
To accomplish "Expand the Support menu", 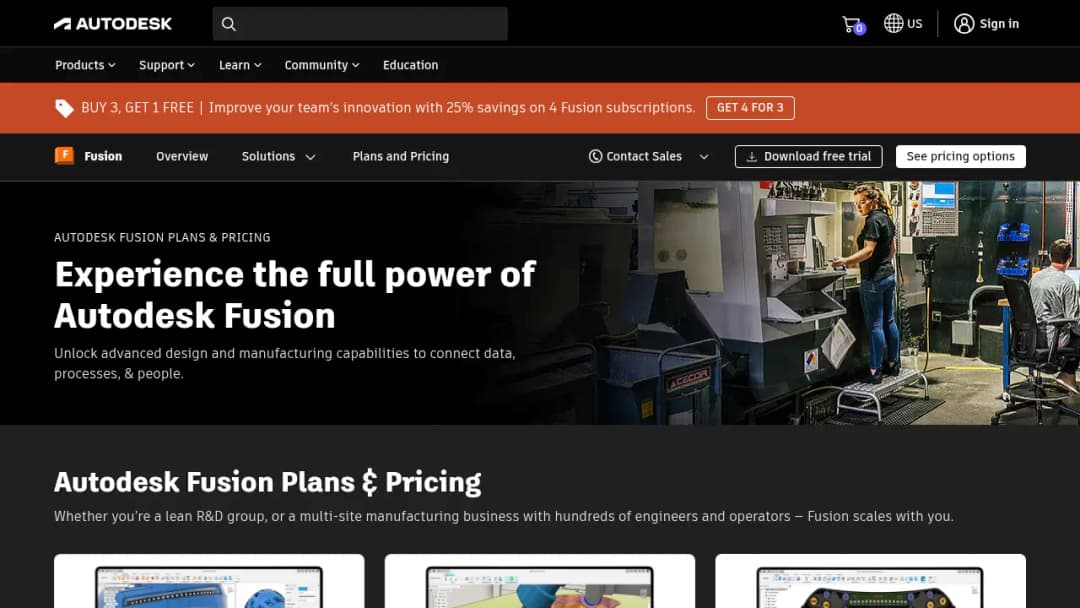I will (167, 65).
